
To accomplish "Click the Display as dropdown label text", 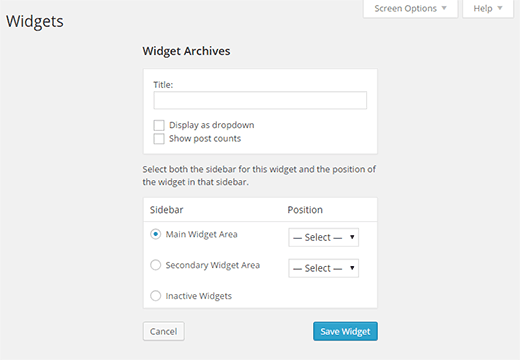I will coord(212,125).
